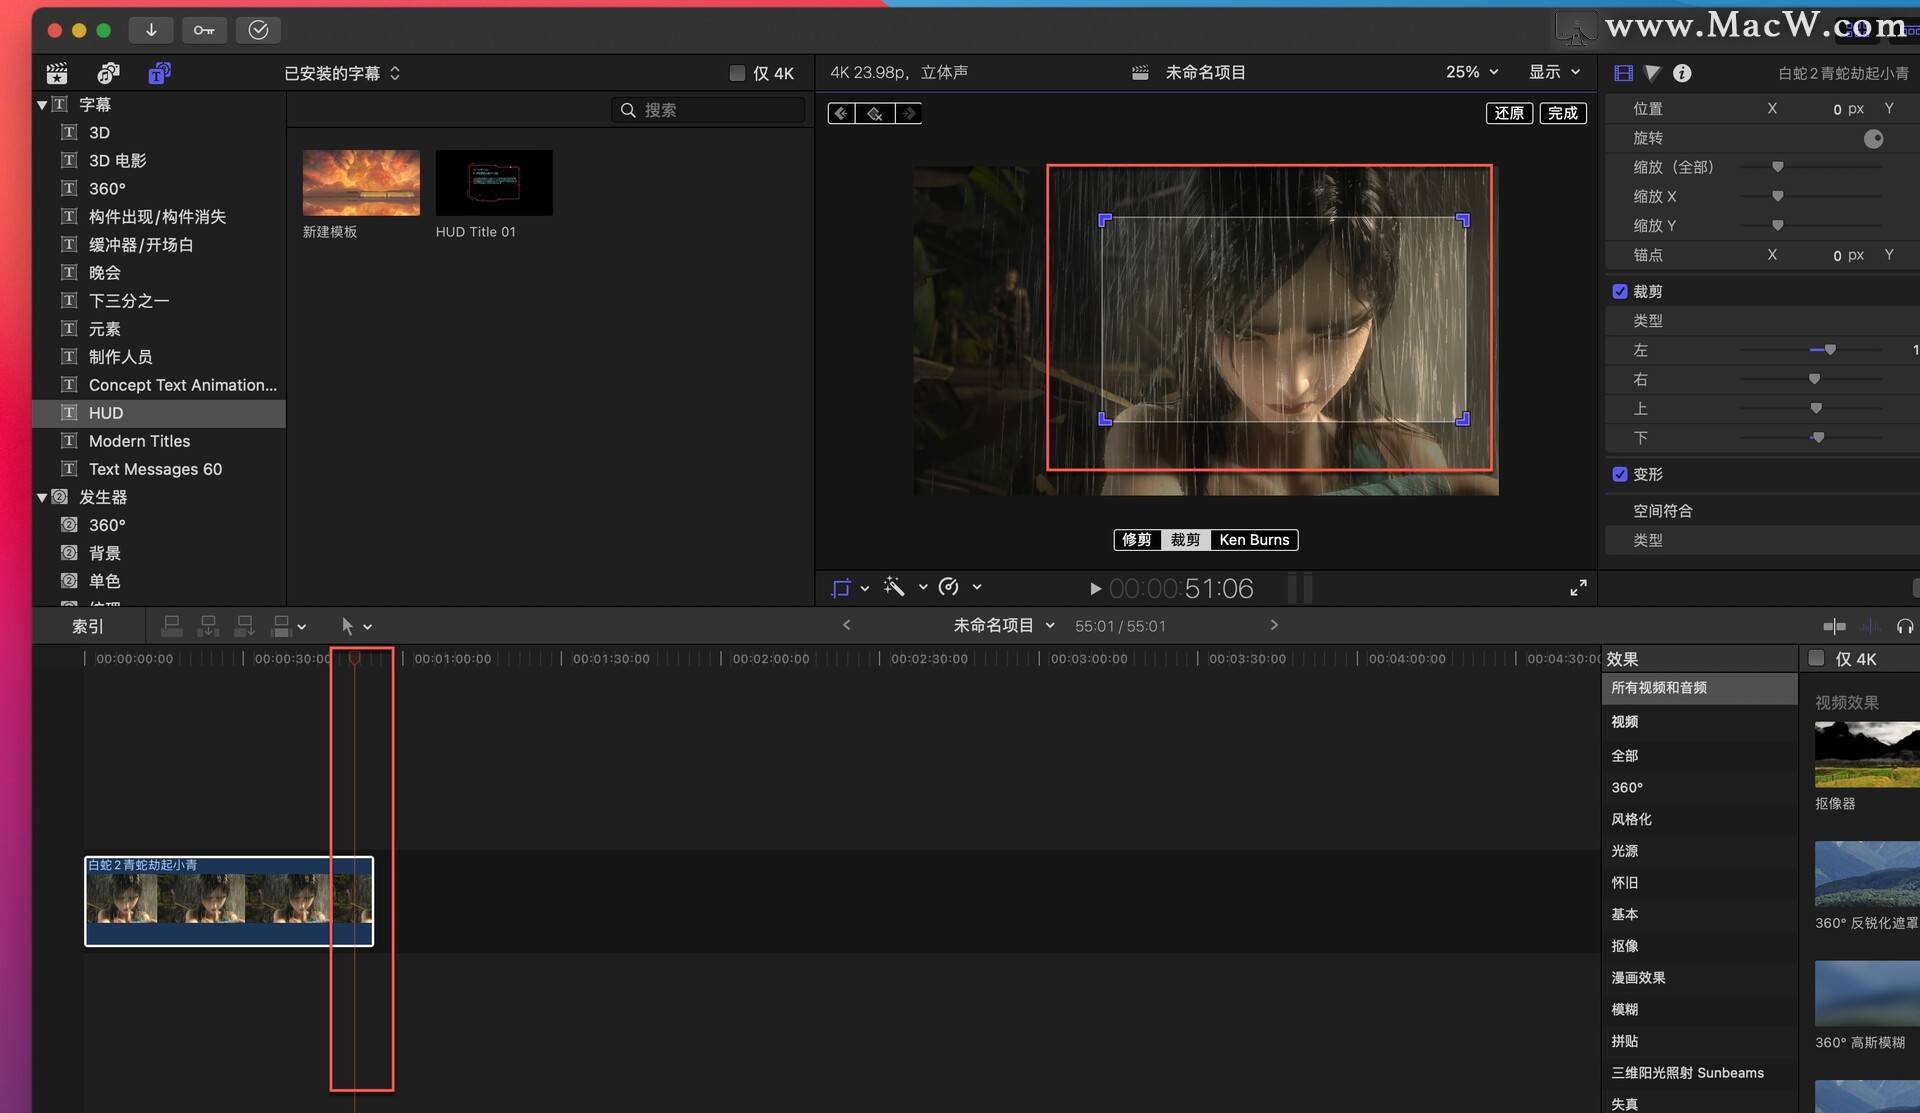
Task: Open the background tasks checkmark button
Action: 258,30
